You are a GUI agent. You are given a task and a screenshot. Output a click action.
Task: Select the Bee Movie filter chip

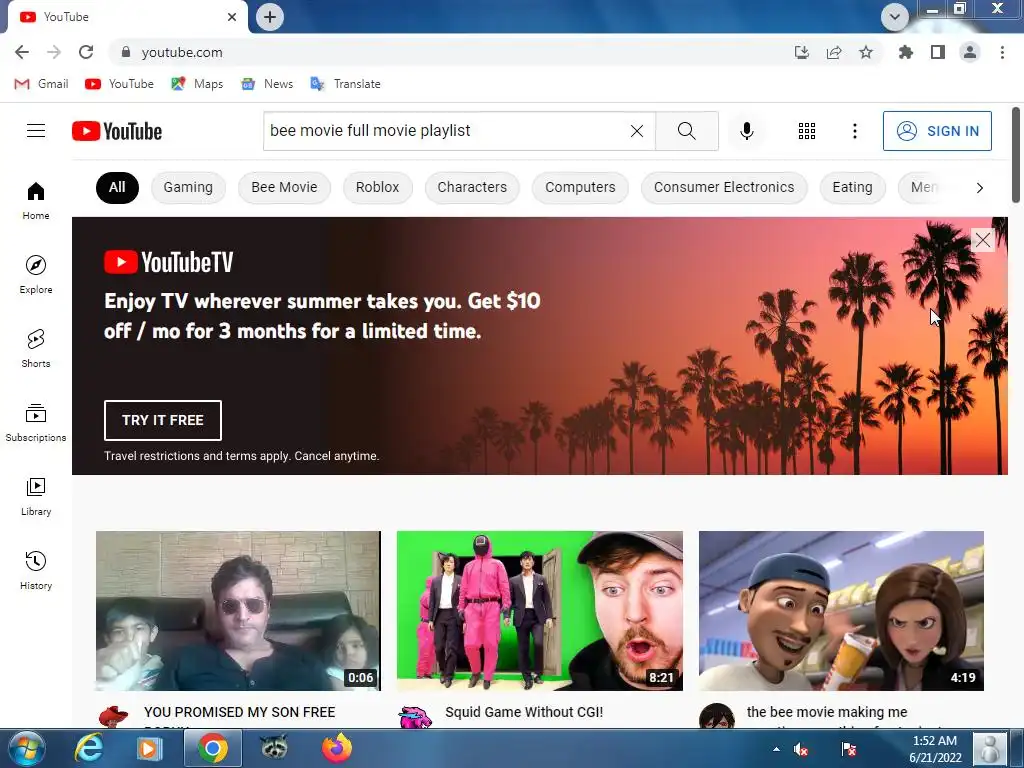[x=284, y=187]
